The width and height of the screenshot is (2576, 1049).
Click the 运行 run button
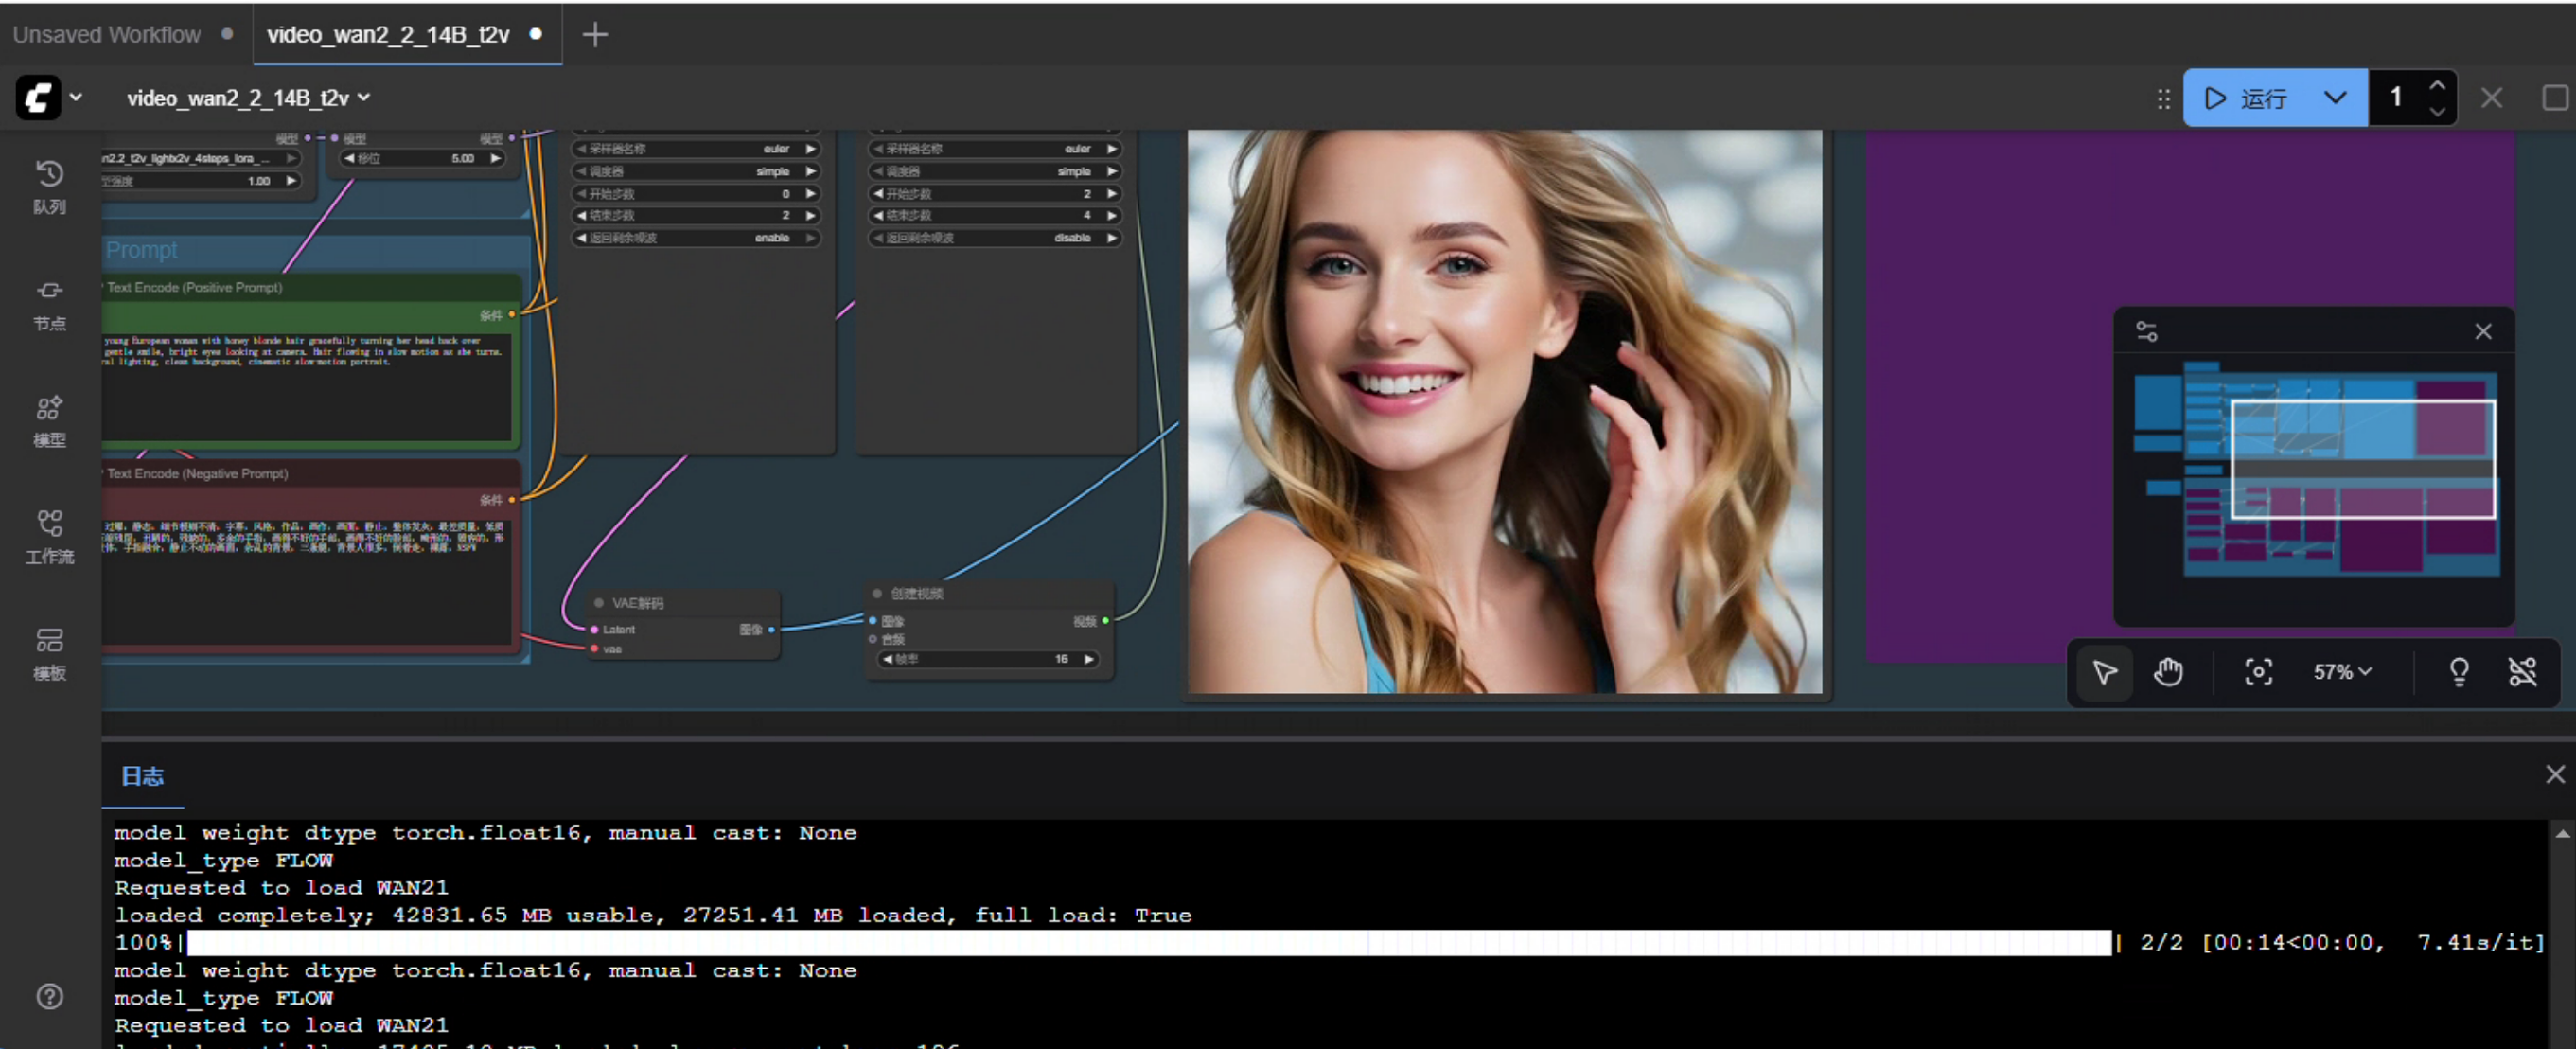coord(2250,98)
